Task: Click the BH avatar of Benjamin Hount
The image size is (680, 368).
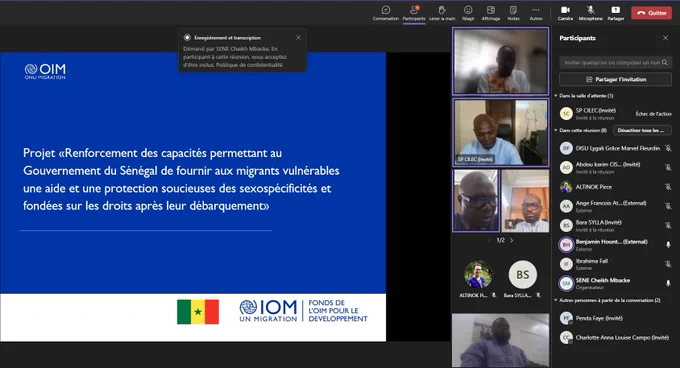Action: pyautogui.click(x=566, y=245)
